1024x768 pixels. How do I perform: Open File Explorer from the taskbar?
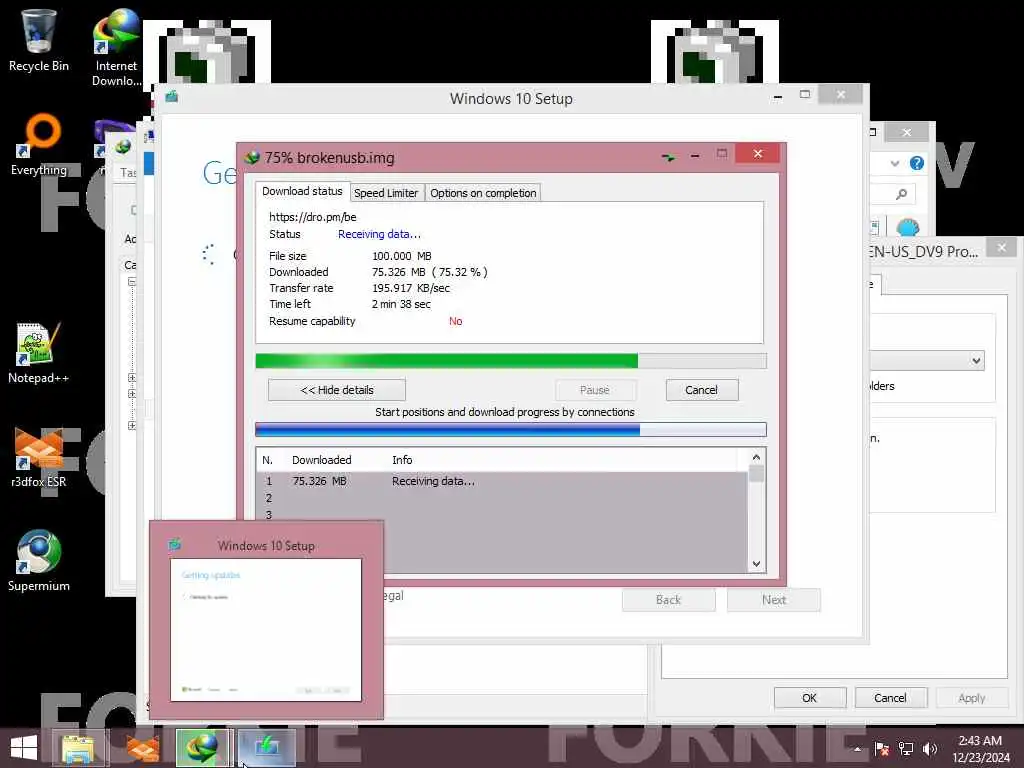coord(78,748)
